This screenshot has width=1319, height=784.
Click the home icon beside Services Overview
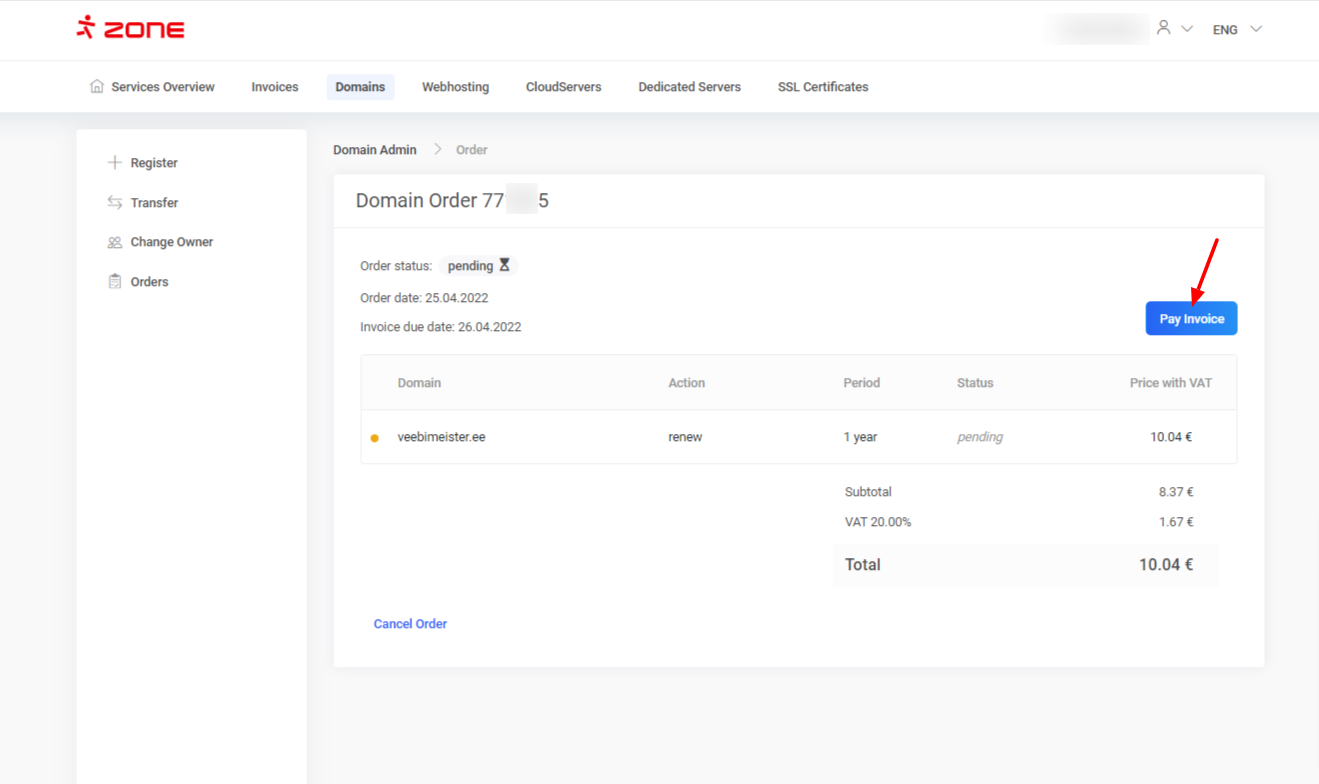point(97,87)
